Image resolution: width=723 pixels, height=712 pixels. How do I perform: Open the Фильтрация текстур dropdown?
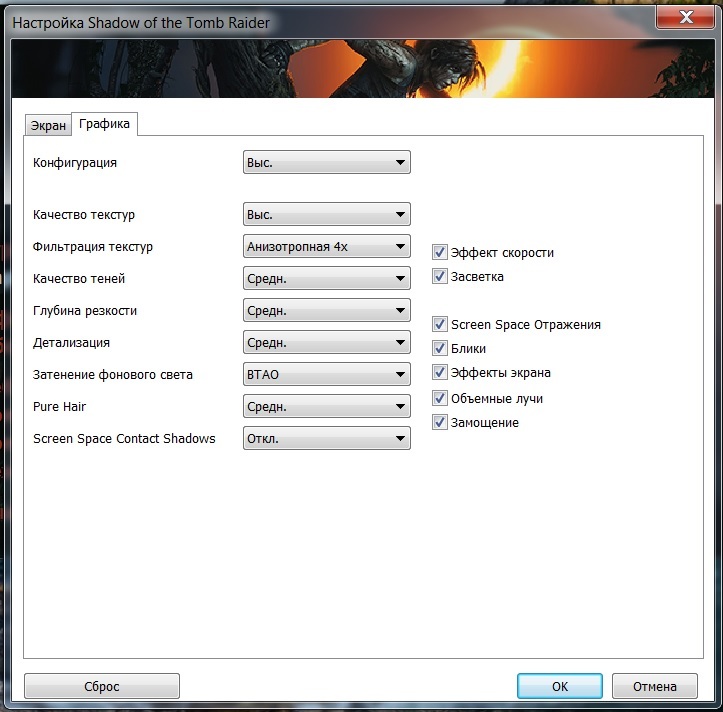point(326,247)
